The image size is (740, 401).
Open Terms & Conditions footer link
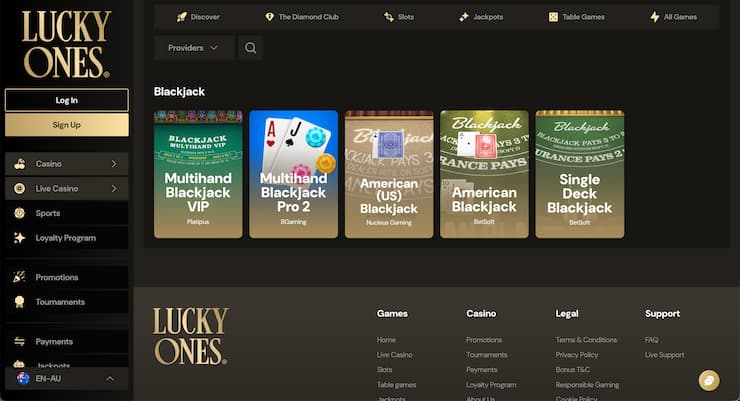[586, 340]
